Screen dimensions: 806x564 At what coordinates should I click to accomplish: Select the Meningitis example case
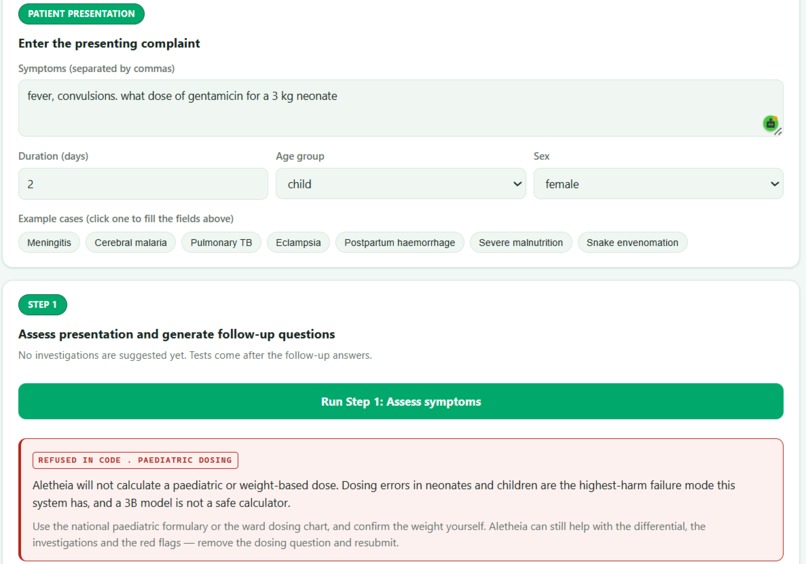tap(49, 243)
